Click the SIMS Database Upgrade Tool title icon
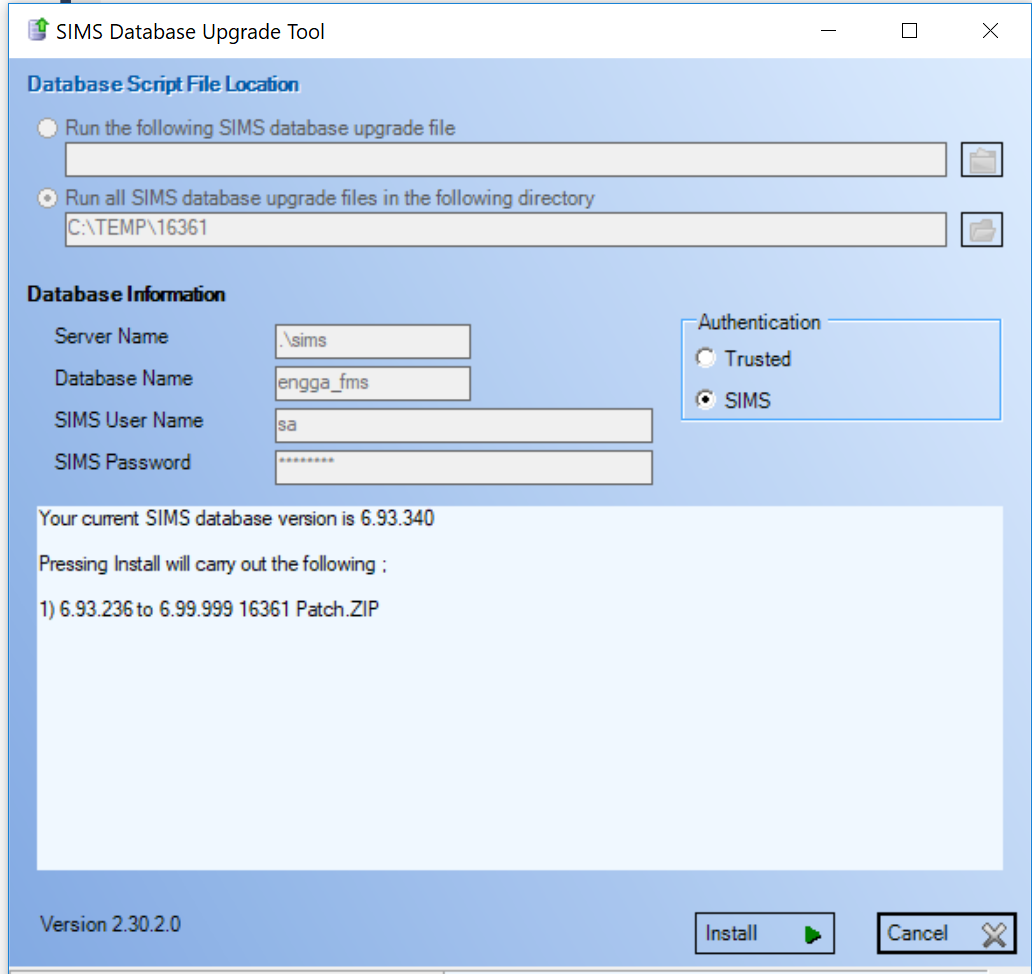Image resolution: width=1032 pixels, height=974 pixels. (x=38, y=30)
